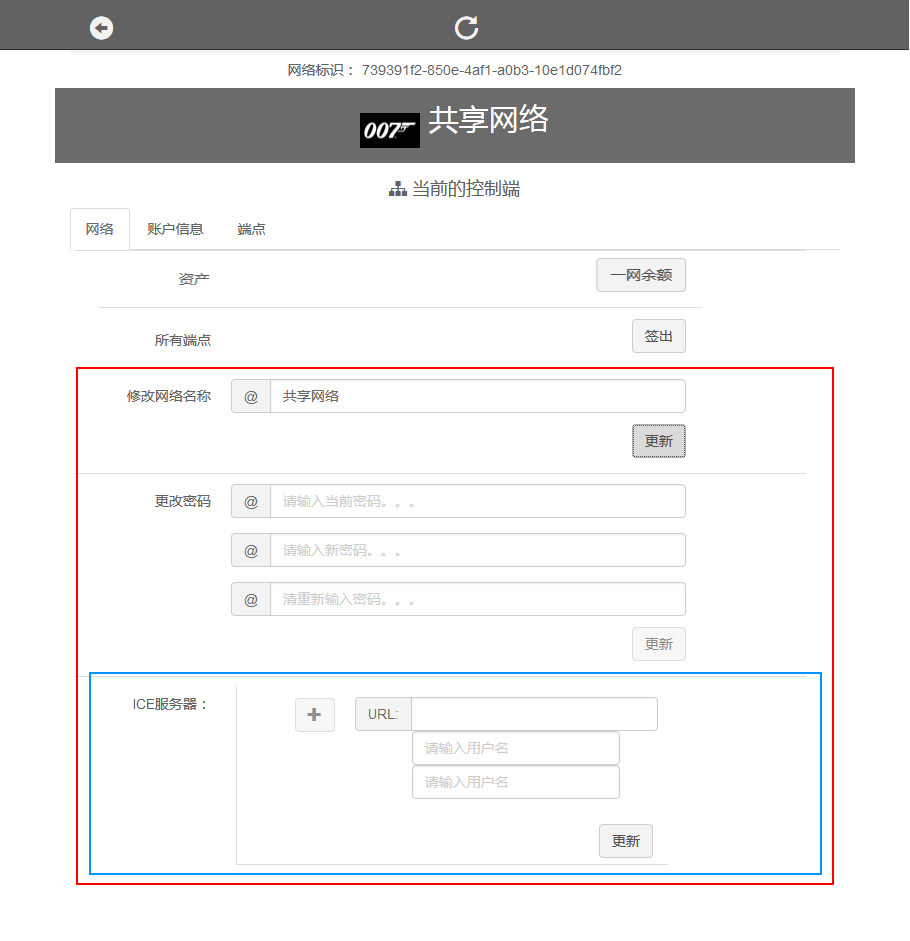The width and height of the screenshot is (910, 941).
Task: Click the back arrow icon
Action: [101, 28]
